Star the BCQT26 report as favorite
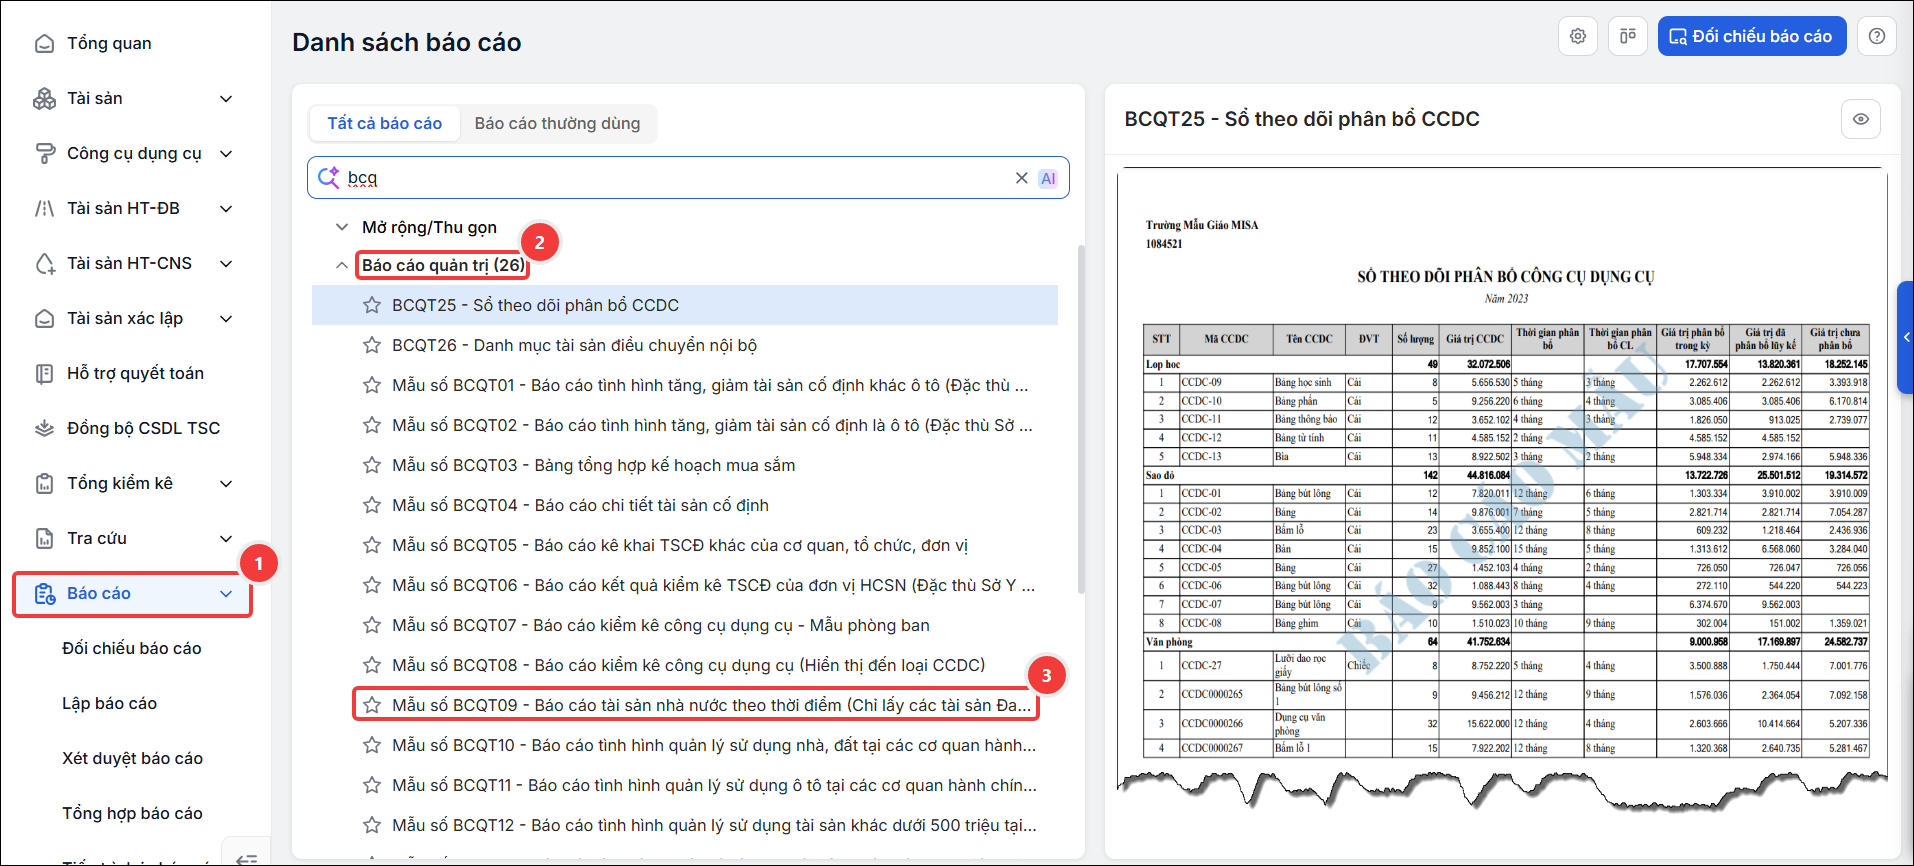This screenshot has height=866, width=1914. coord(372,345)
